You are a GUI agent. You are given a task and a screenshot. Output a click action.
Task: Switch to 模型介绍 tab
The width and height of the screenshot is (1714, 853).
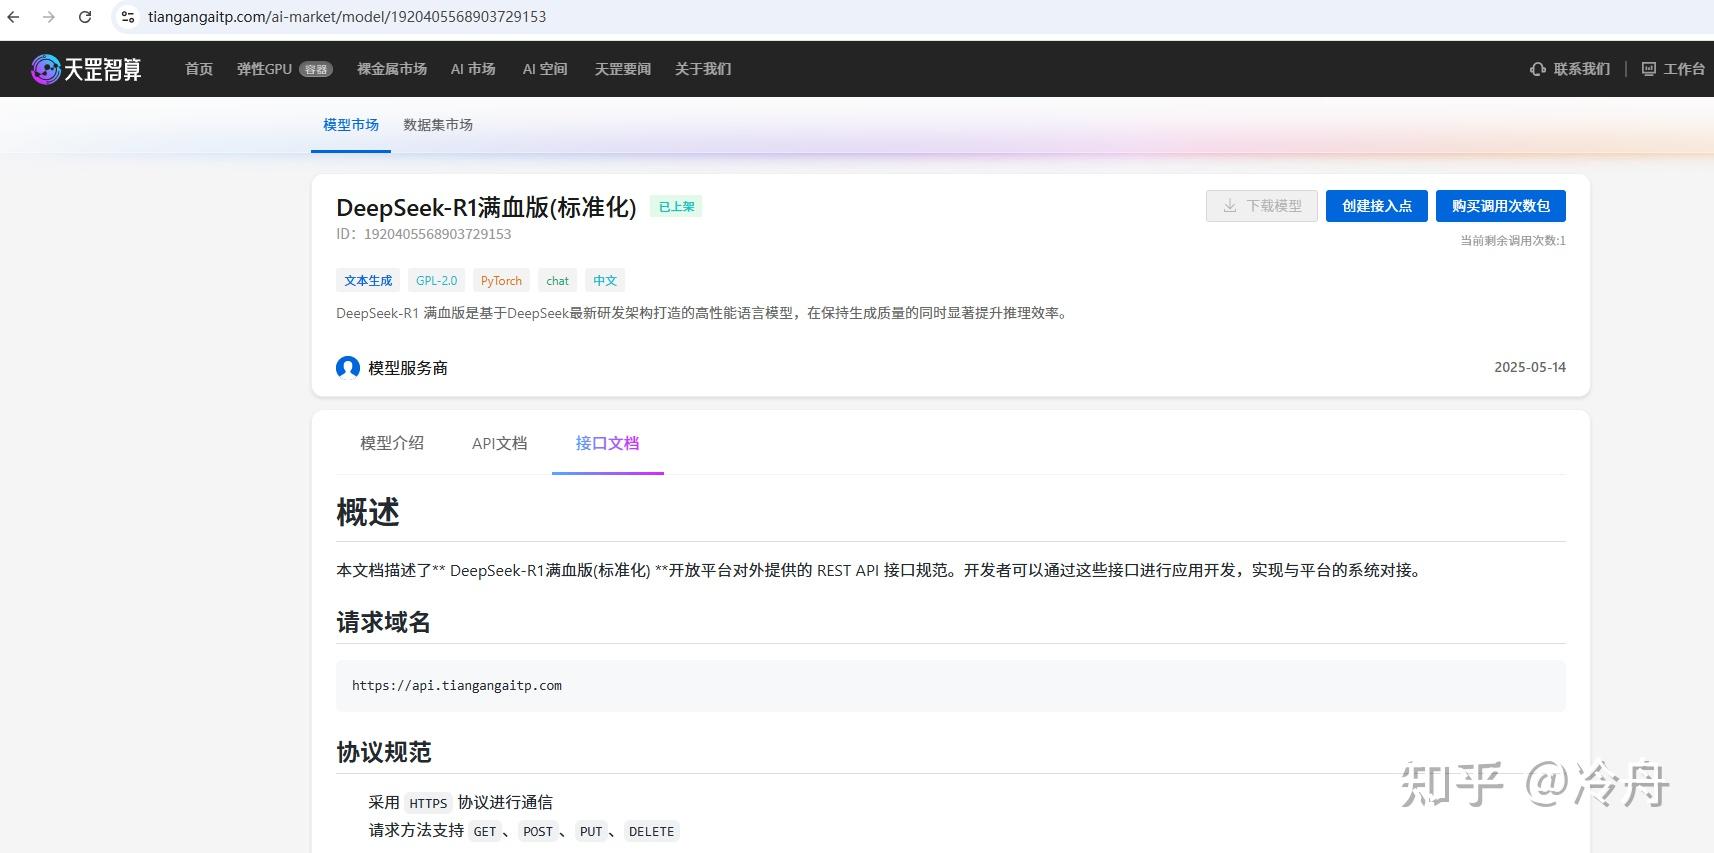tap(392, 443)
